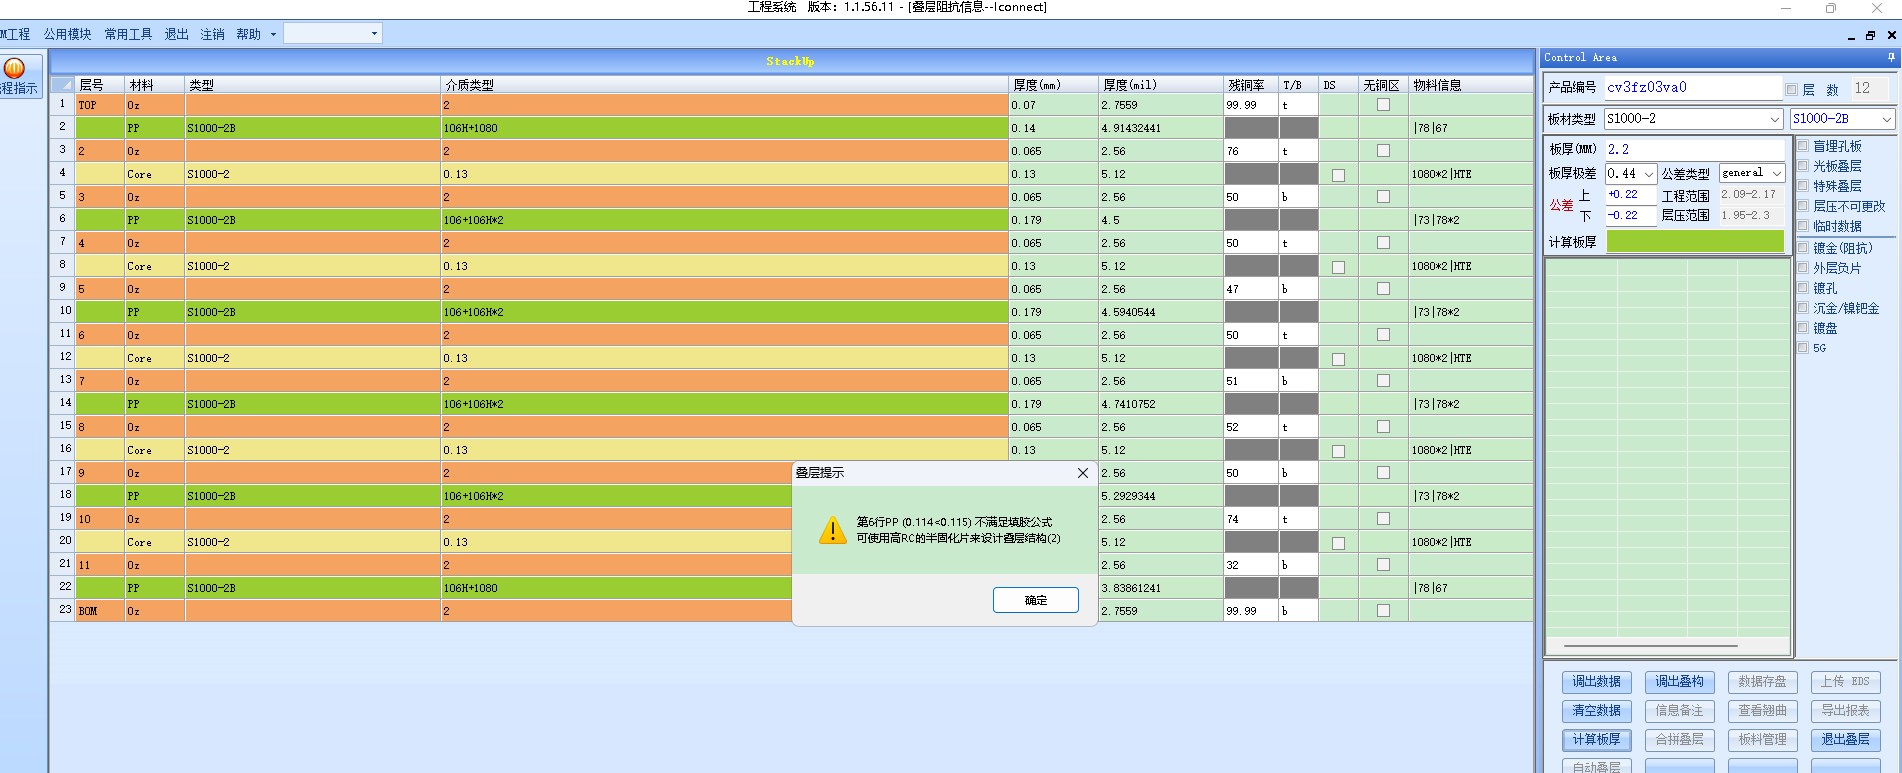
Task: Expand the 帮助 menu arrow
Action: point(273,34)
